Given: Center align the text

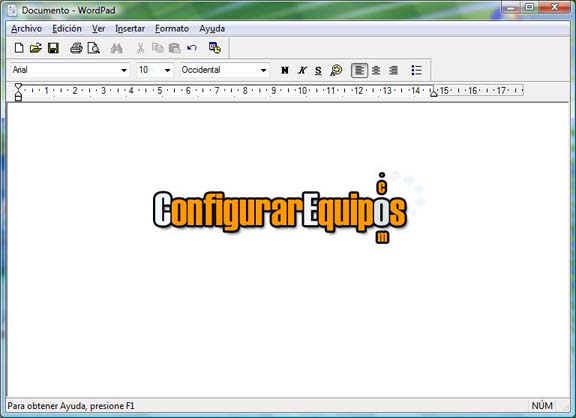Looking at the screenshot, I should pyautogui.click(x=376, y=70).
